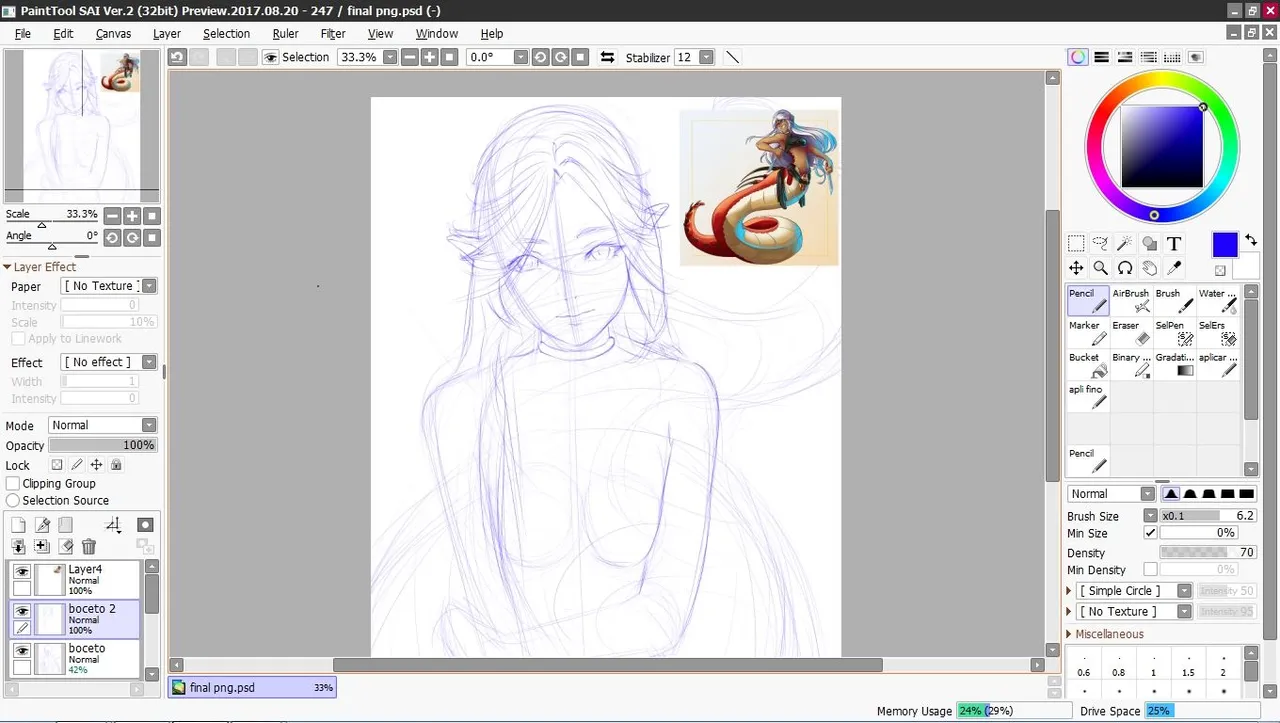Select the SelErs selection eraser tool

pos(1218,333)
